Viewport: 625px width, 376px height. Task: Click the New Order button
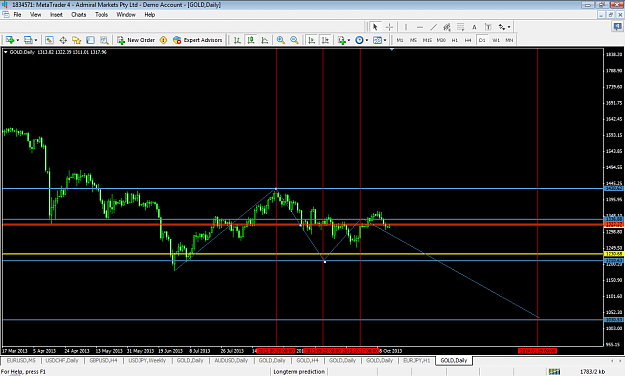pos(136,40)
